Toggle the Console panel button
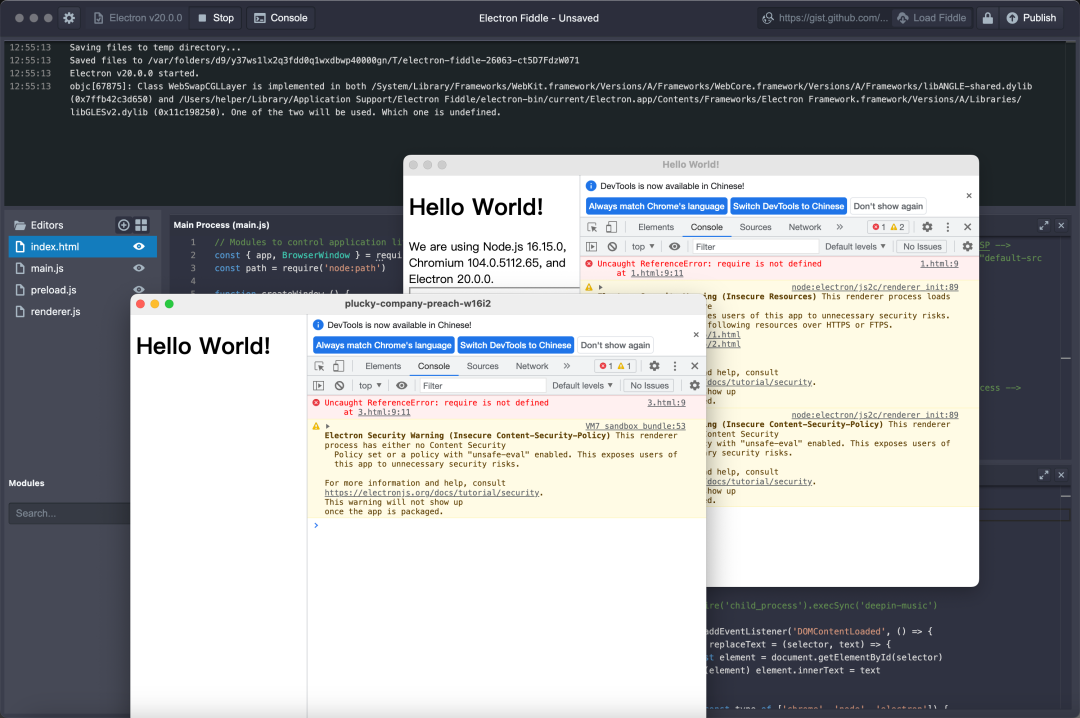 coord(280,18)
